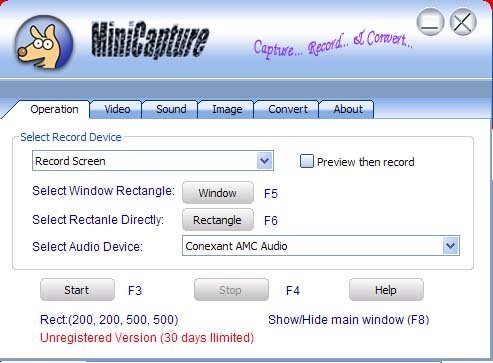This screenshot has height=363, width=493.
Task: Click the Unregistered Version notice
Action: pos(147,338)
